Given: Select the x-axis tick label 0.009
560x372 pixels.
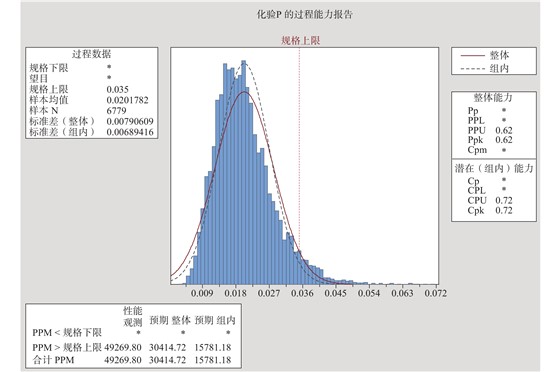Looking at the screenshot, I should pos(202,293).
